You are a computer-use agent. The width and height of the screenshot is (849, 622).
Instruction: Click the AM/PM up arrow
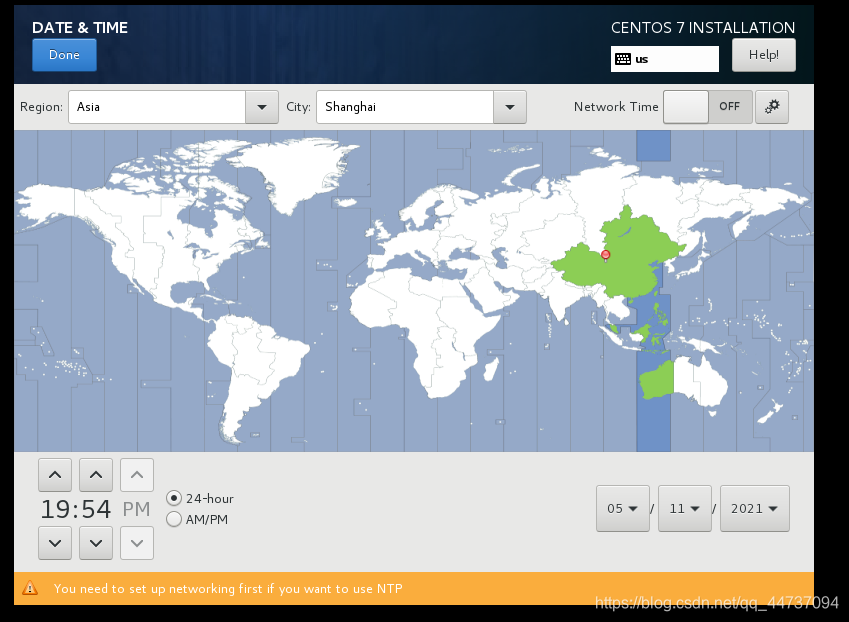[137, 475]
